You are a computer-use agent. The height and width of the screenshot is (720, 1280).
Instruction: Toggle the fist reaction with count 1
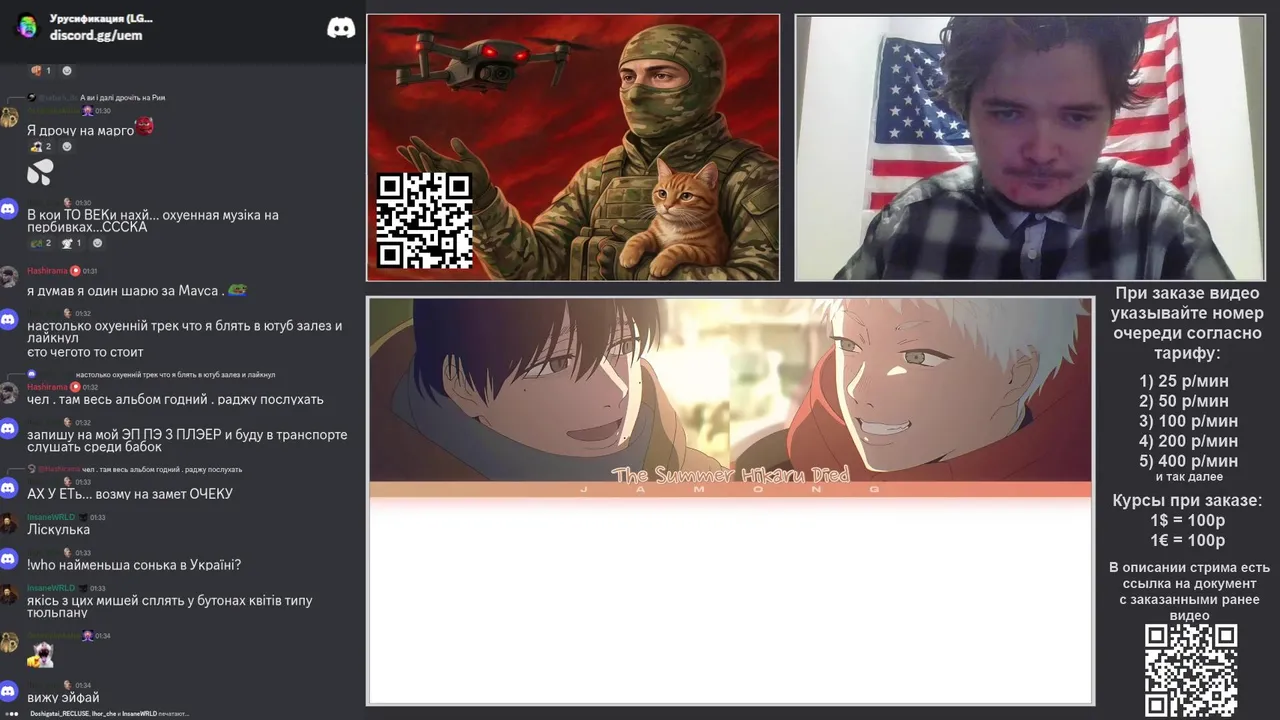41,71
